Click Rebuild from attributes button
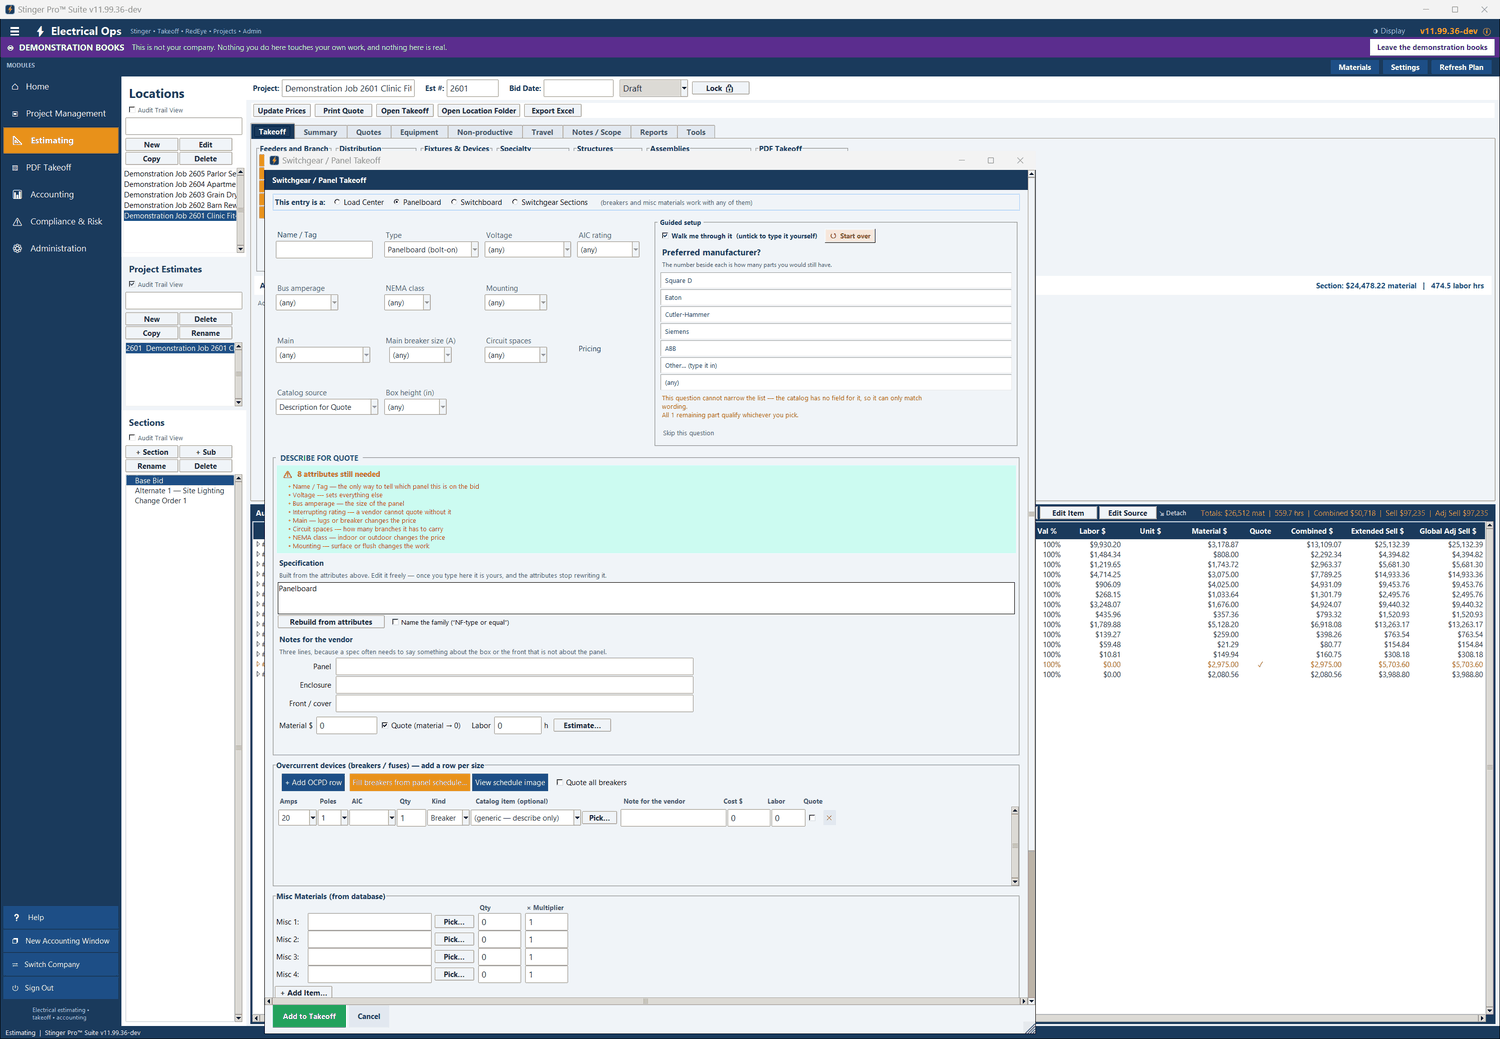This screenshot has width=1500, height=1039. [331, 622]
